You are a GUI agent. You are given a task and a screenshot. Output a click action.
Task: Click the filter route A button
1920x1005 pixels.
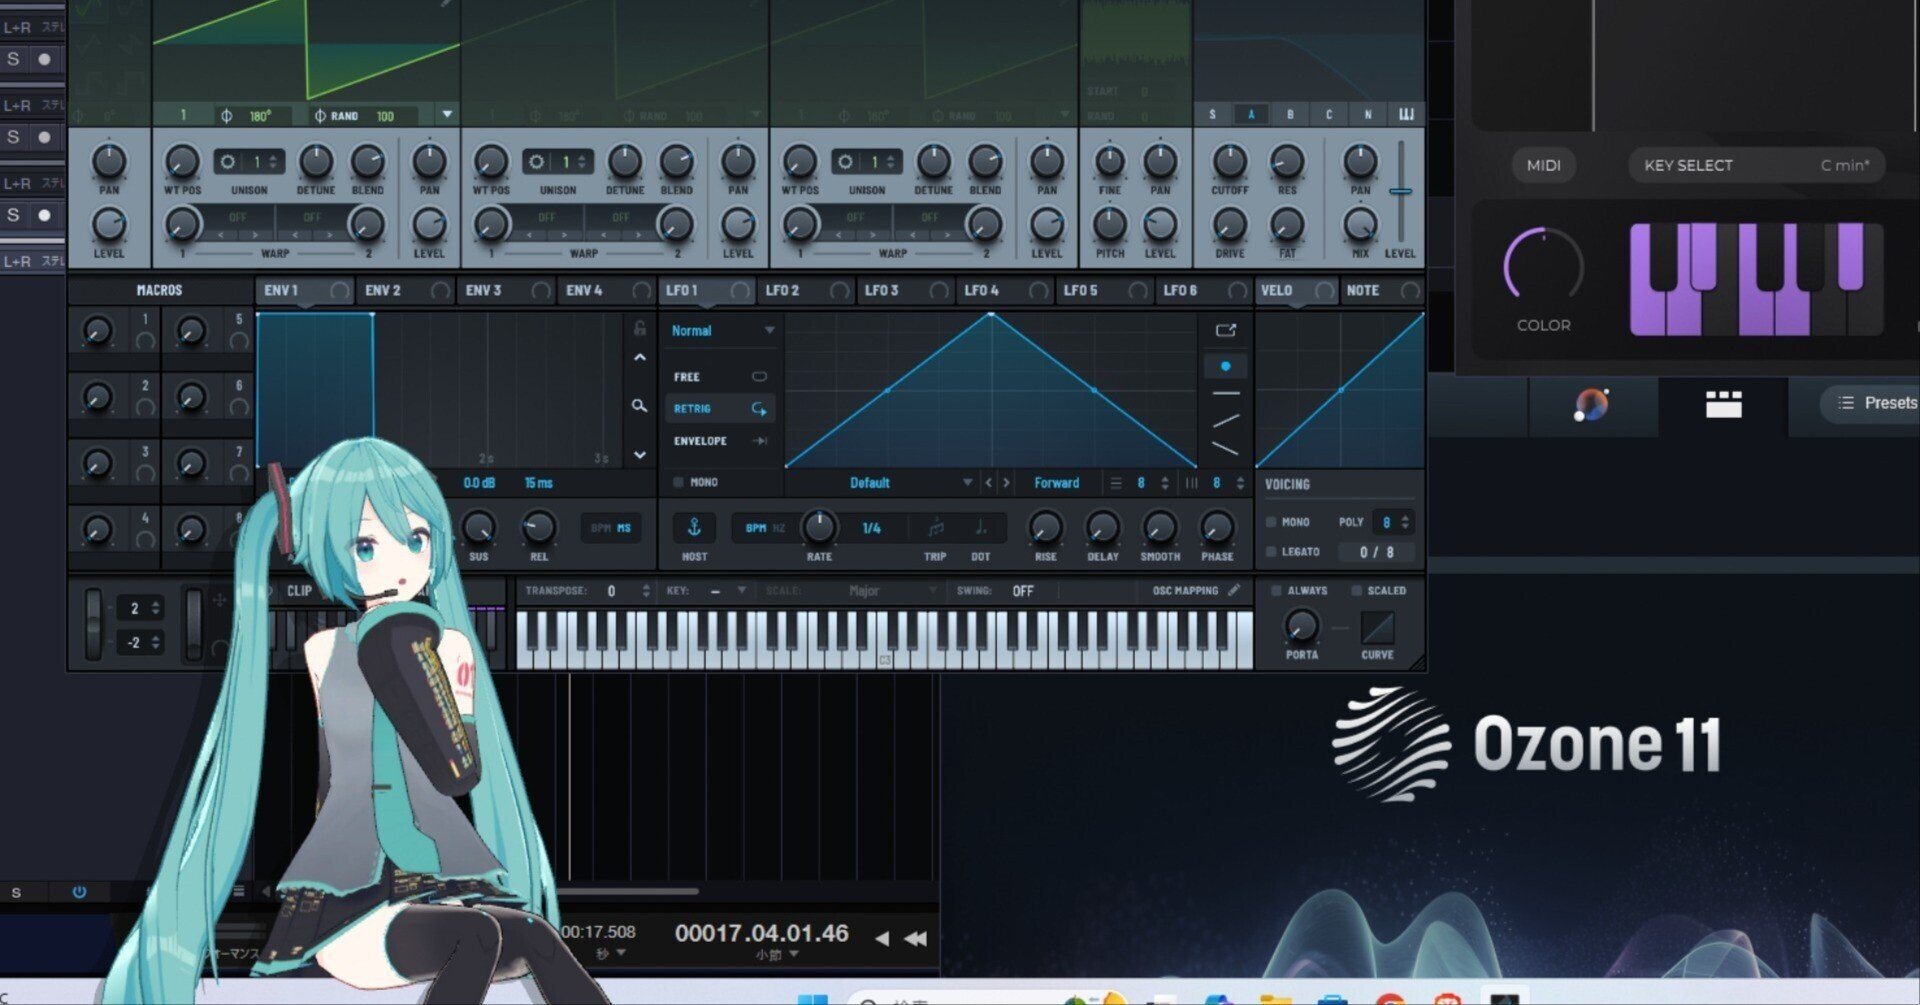1250,114
